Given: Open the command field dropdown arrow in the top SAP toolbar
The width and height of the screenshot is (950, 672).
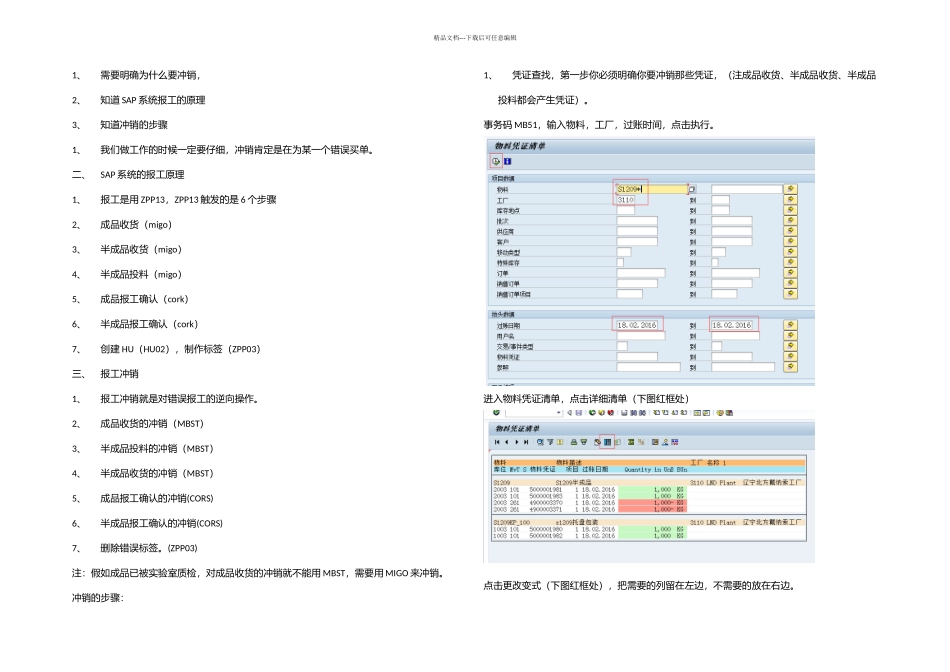Looking at the screenshot, I should point(559,413).
